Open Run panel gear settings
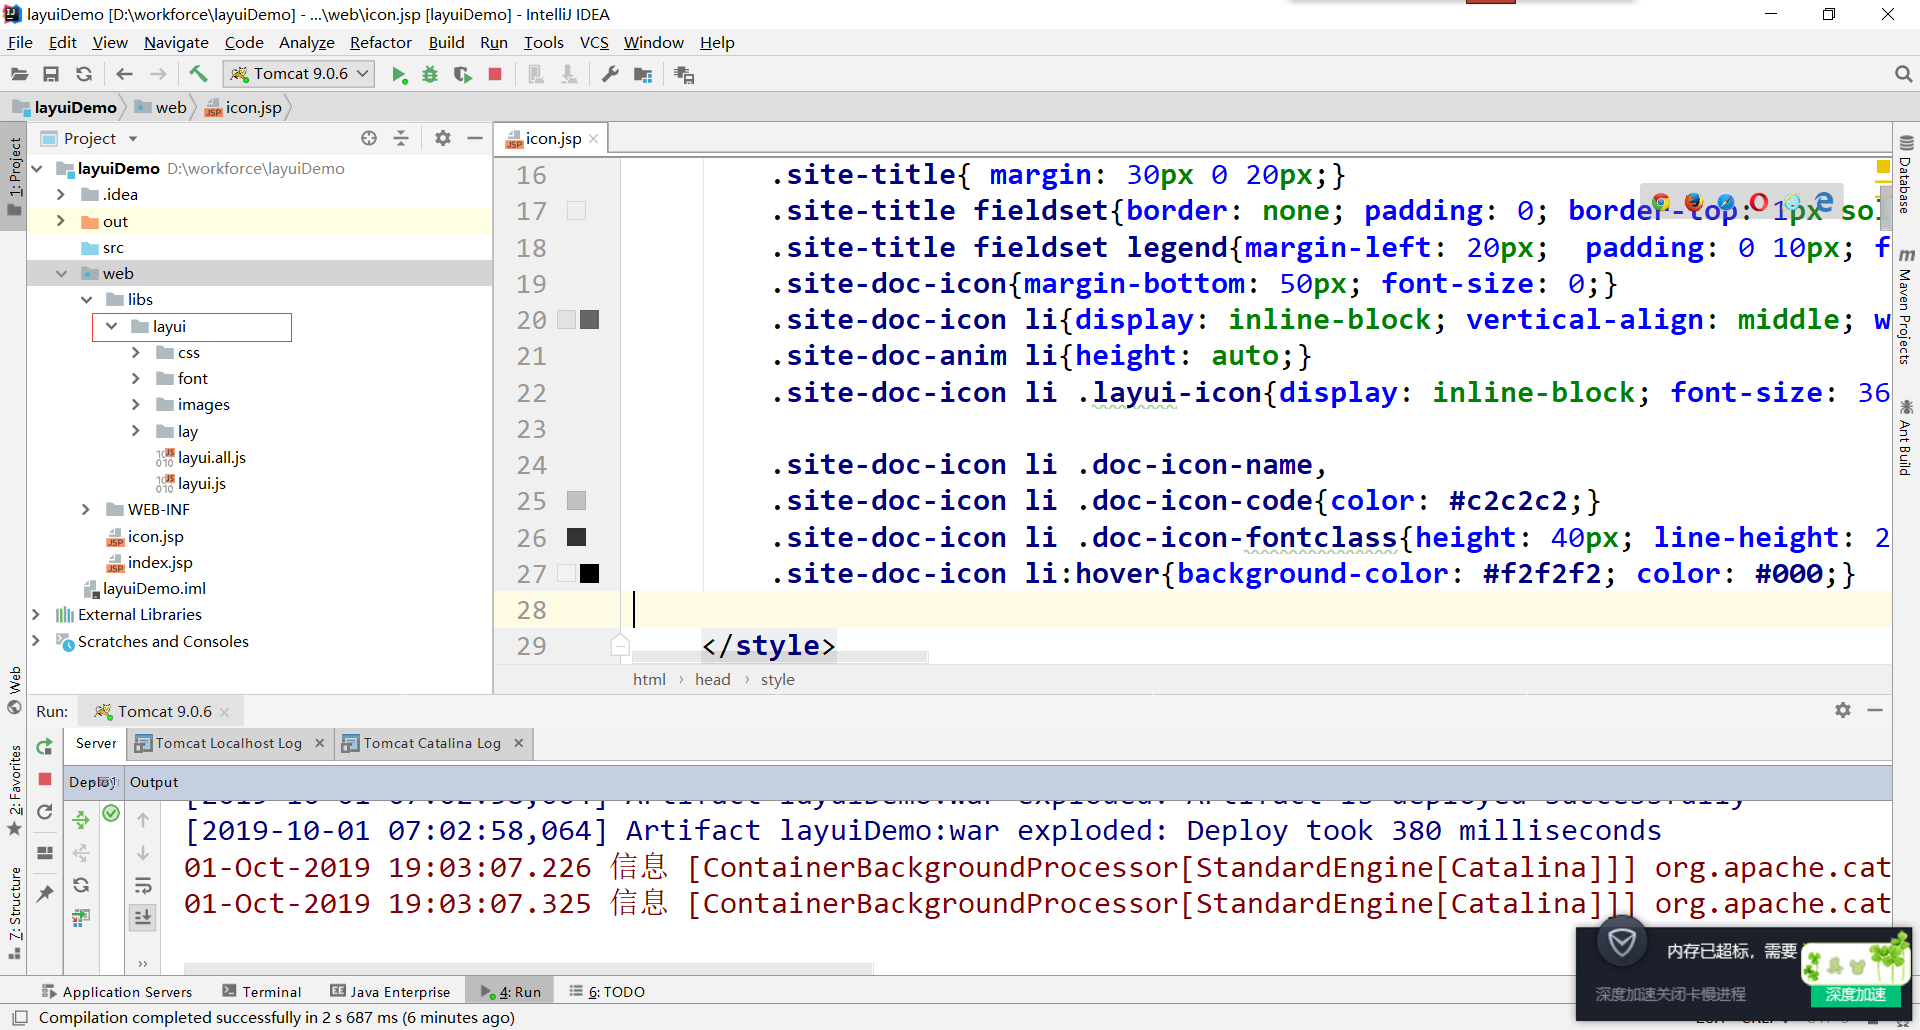 click(1843, 710)
